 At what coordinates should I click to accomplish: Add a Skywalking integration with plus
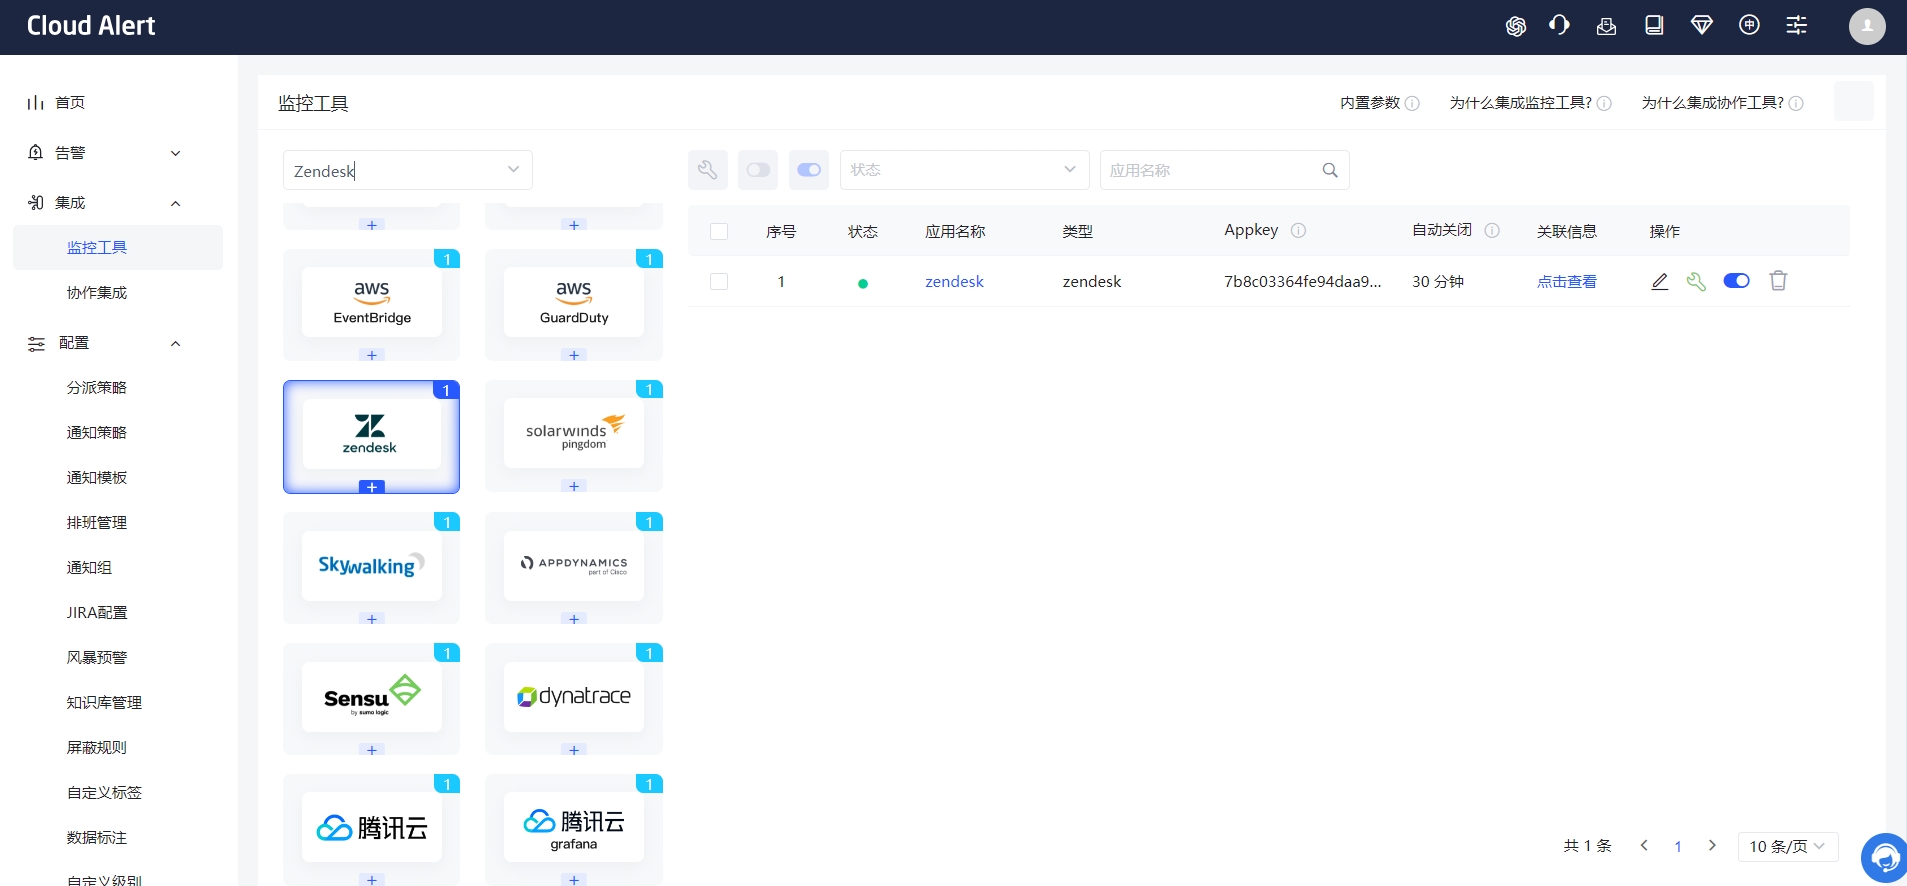click(372, 619)
